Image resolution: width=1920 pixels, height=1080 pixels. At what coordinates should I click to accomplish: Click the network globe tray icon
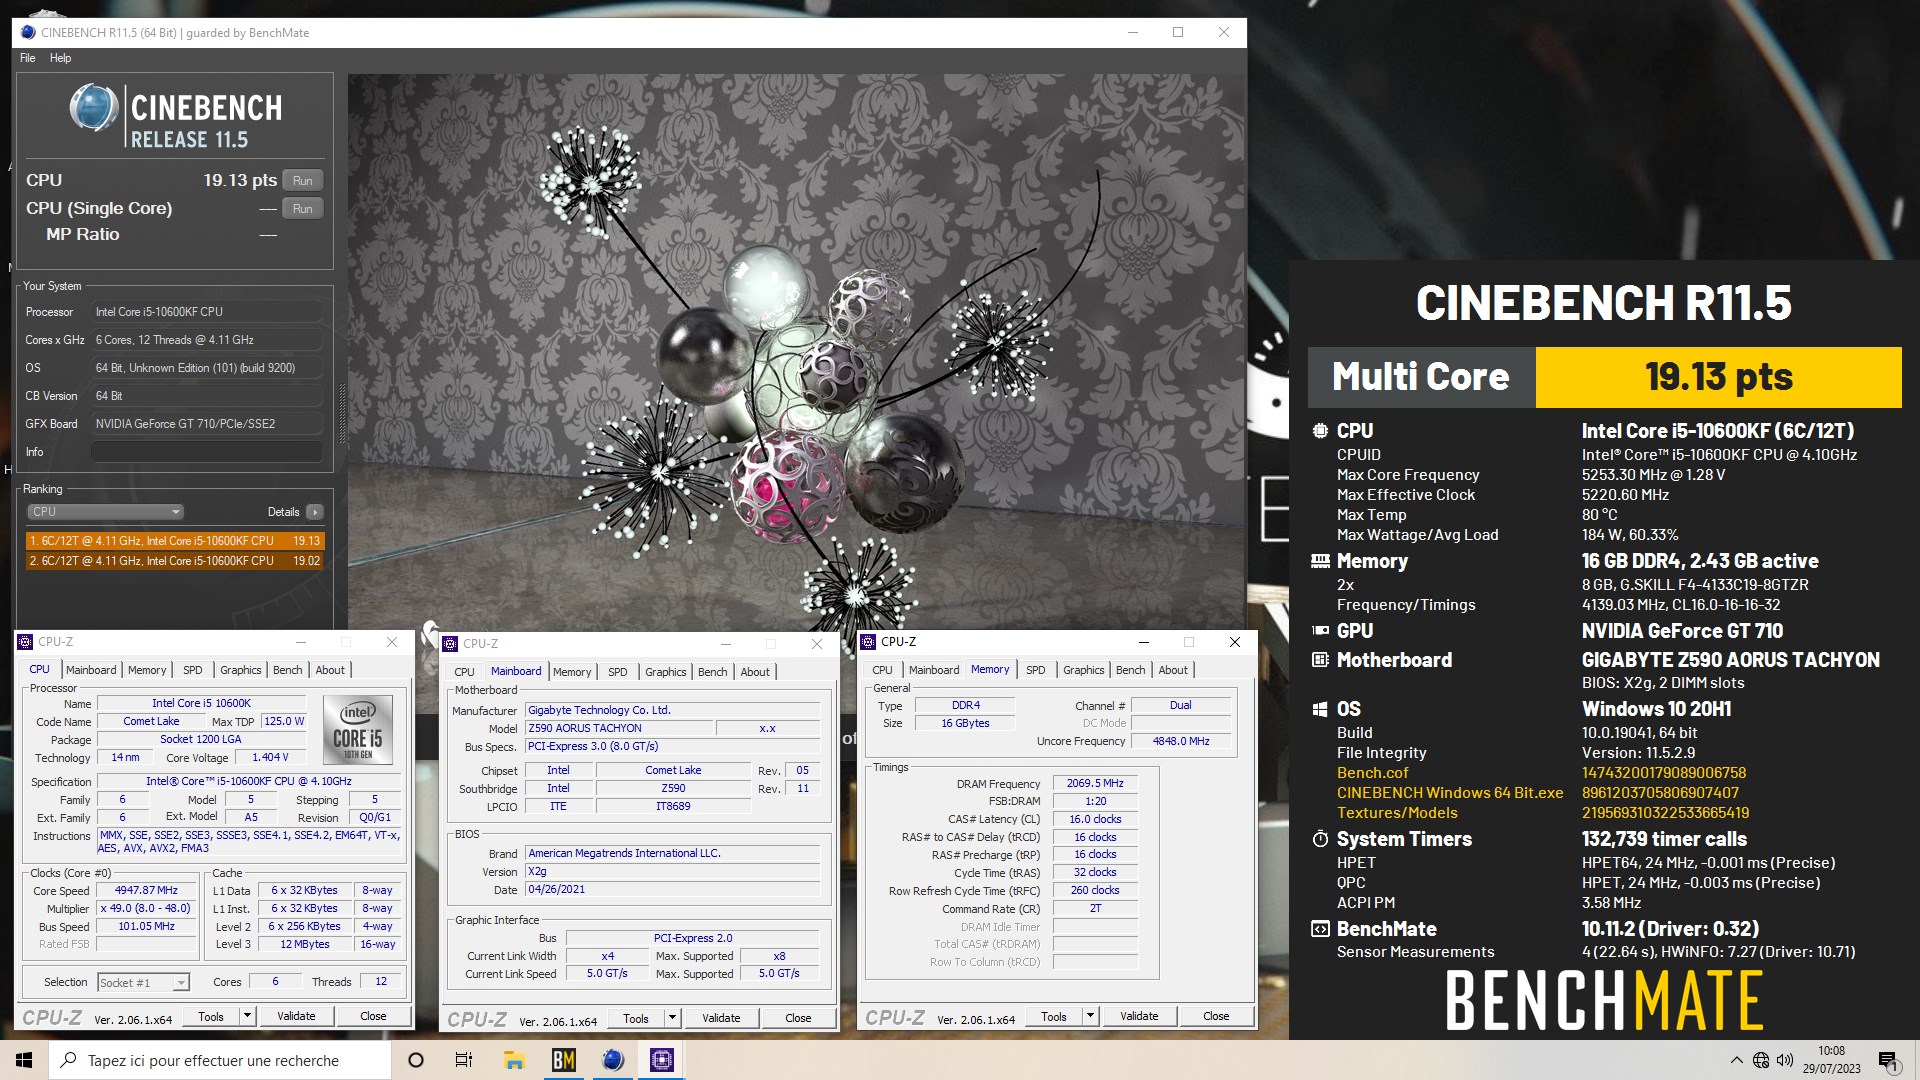point(1761,1060)
